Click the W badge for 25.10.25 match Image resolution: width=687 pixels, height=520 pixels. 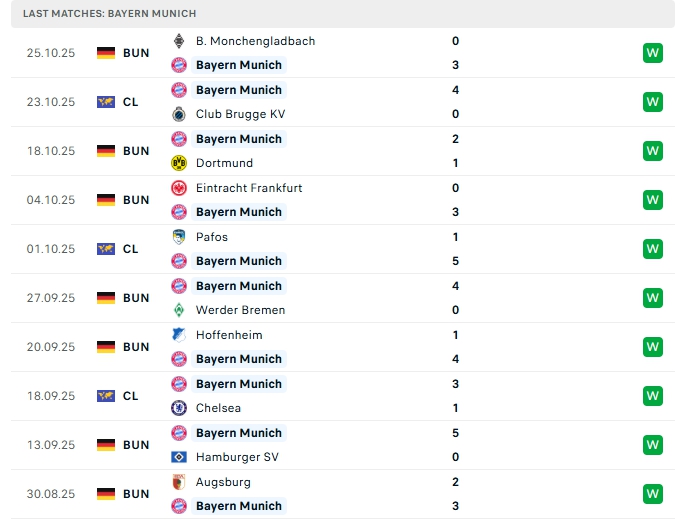653,53
